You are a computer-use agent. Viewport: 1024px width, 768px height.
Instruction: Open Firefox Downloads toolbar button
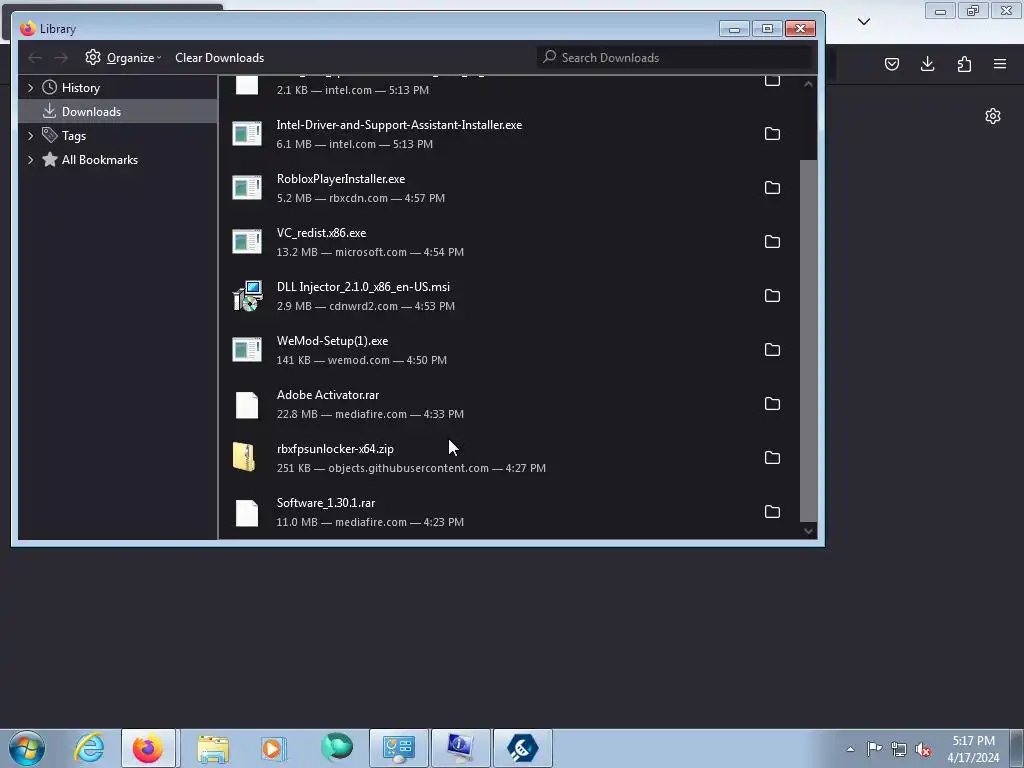point(928,64)
